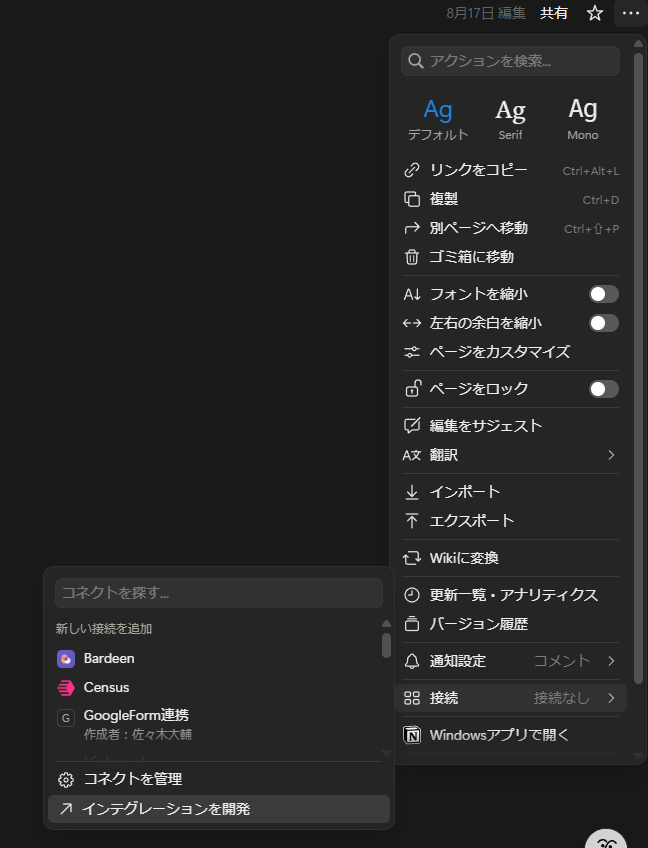Expand the 接続 submenu arrow
Viewport: 648px width, 848px height.
(611, 698)
